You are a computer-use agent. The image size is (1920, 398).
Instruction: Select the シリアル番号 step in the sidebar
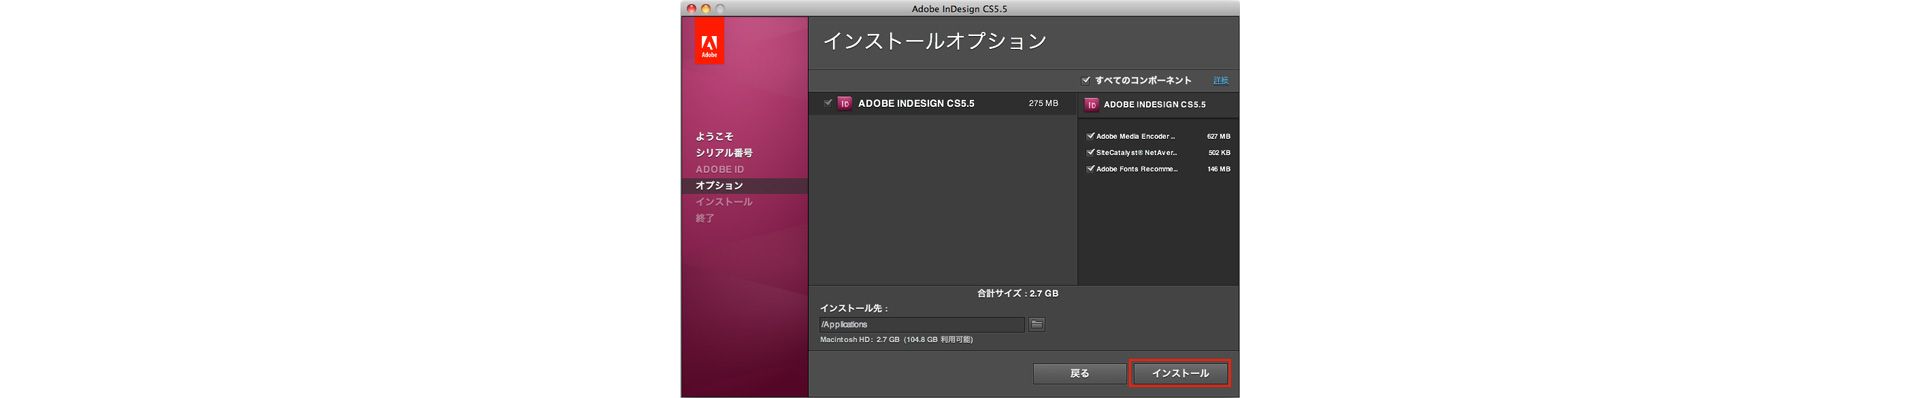(x=724, y=153)
